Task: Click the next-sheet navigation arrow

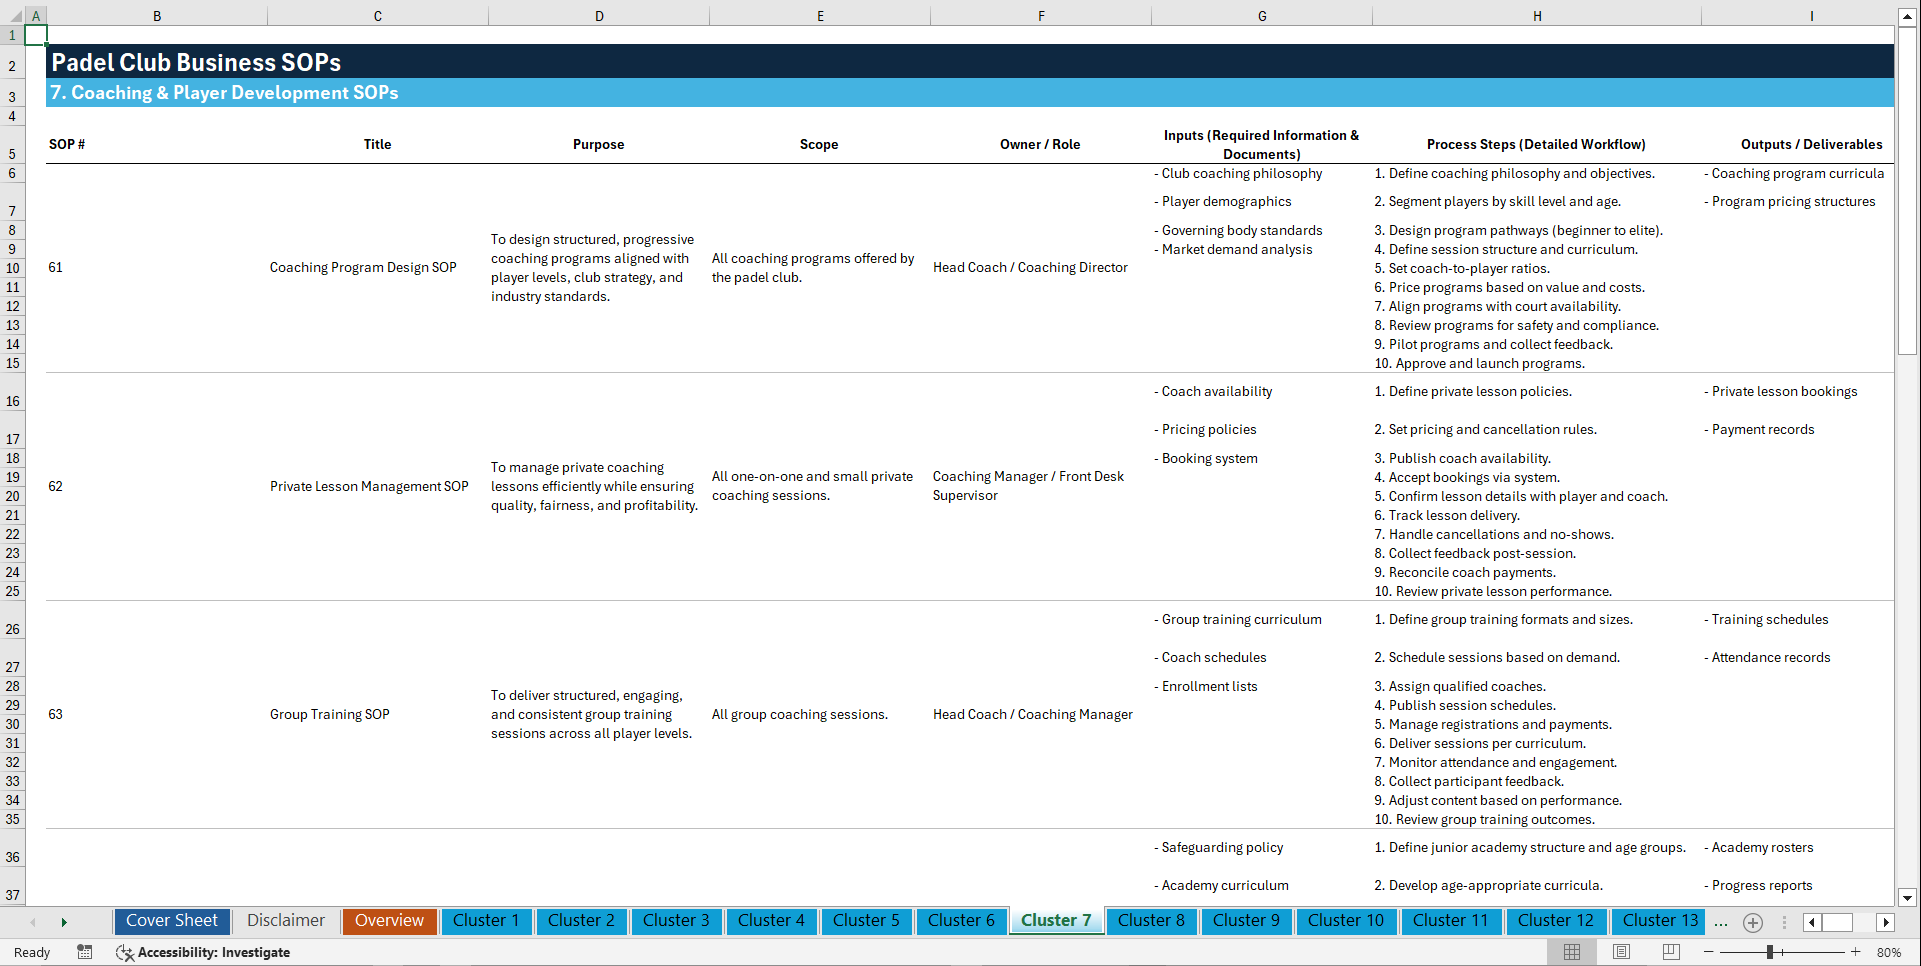Action: (64, 921)
